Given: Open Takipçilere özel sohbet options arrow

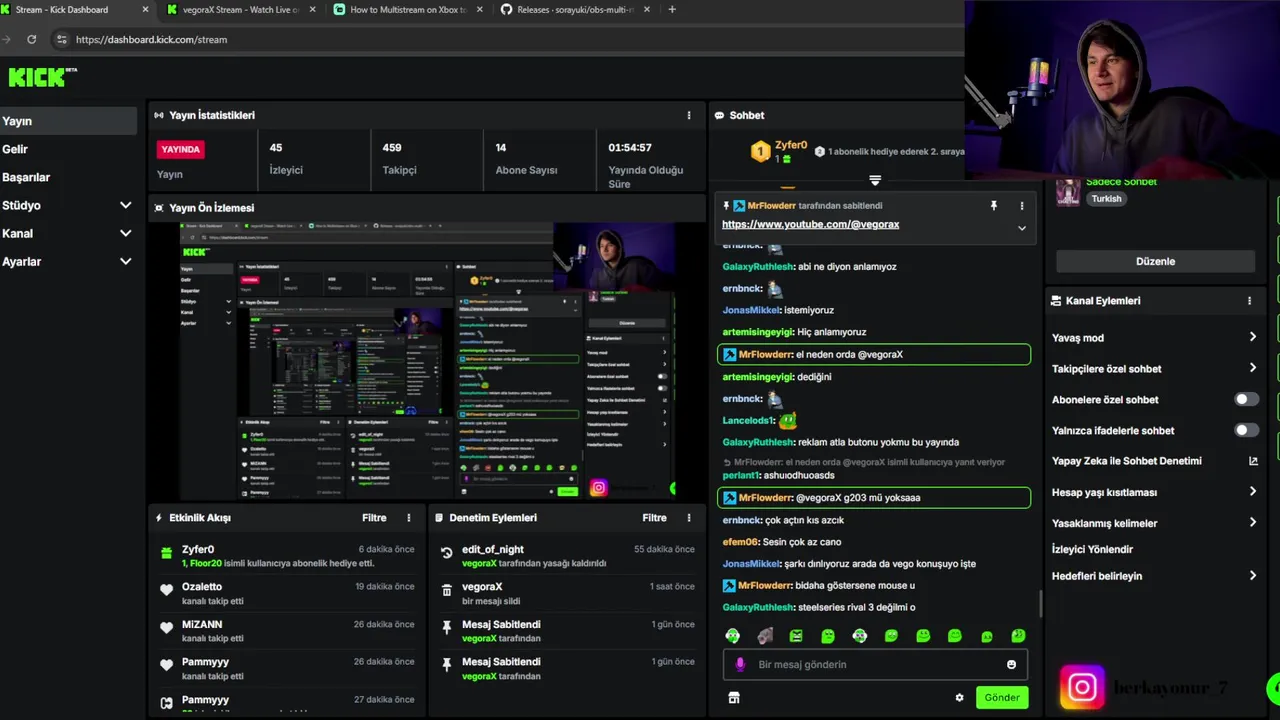Looking at the screenshot, I should coord(1252,368).
